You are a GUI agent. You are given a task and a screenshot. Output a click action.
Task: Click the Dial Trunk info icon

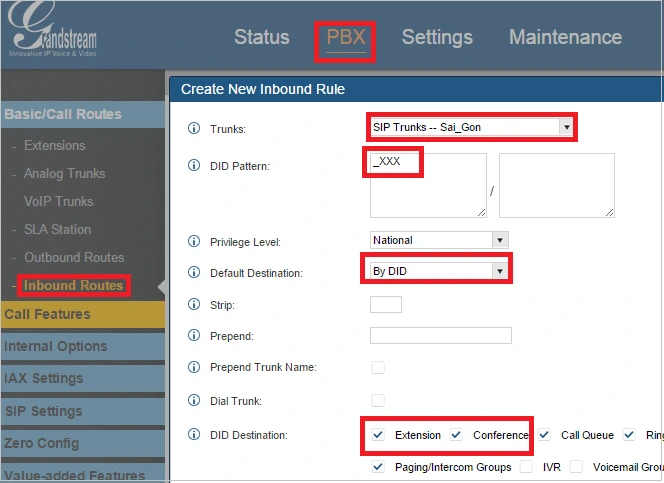click(194, 401)
